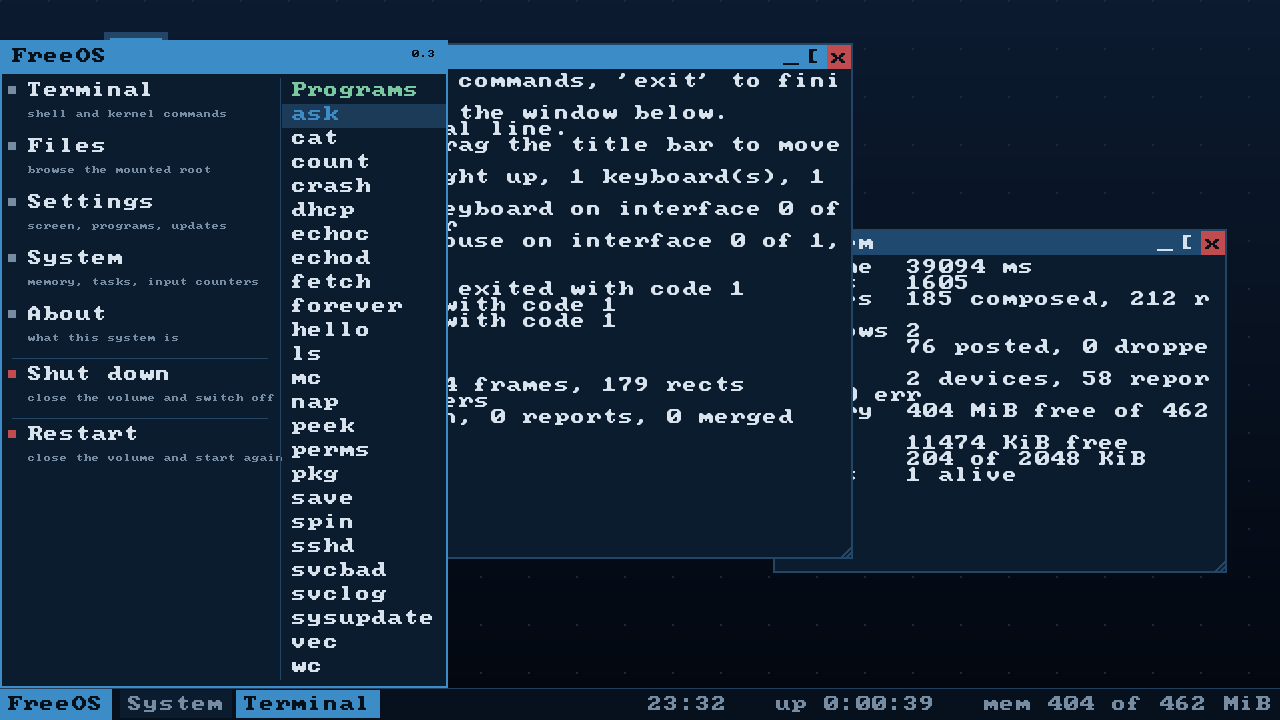Click the 0.3 version label
This screenshot has width=1280, height=720.
point(423,54)
